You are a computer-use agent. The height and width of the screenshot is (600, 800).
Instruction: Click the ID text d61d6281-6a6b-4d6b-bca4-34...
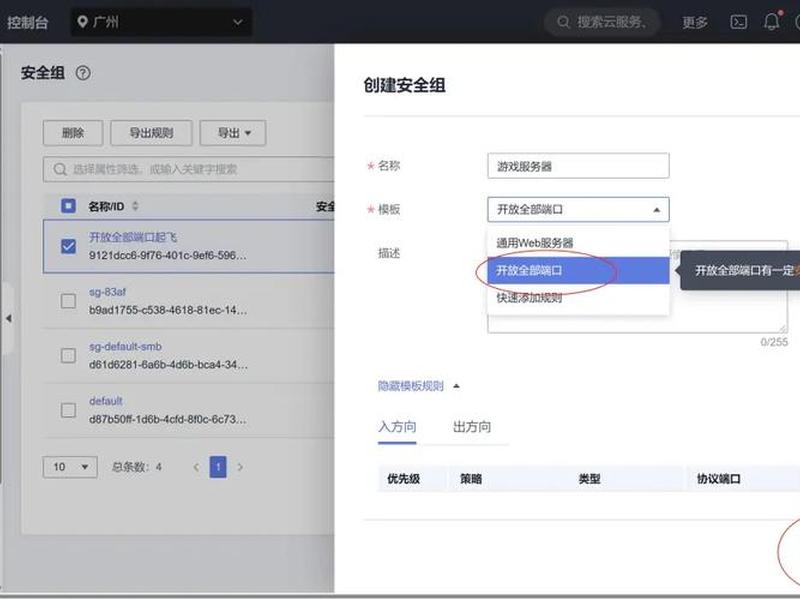[168, 365]
